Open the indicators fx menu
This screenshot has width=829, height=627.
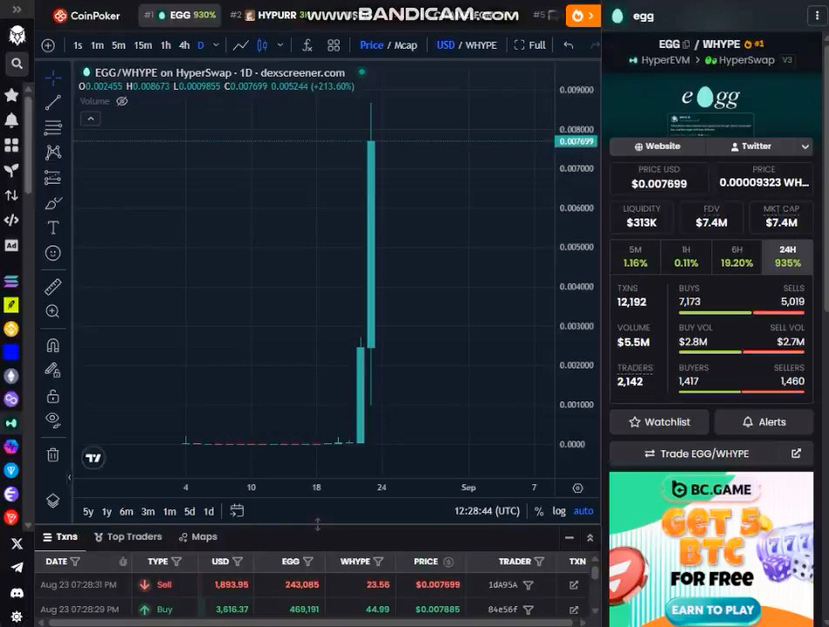pos(307,45)
